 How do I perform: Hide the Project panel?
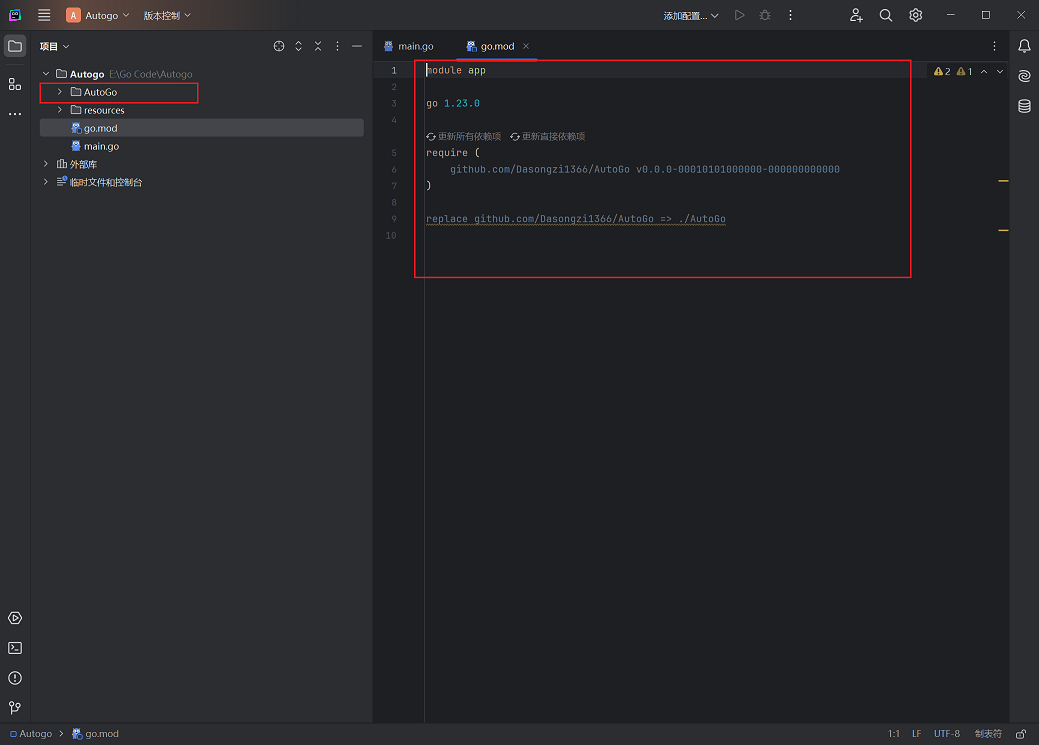pyautogui.click(x=356, y=46)
